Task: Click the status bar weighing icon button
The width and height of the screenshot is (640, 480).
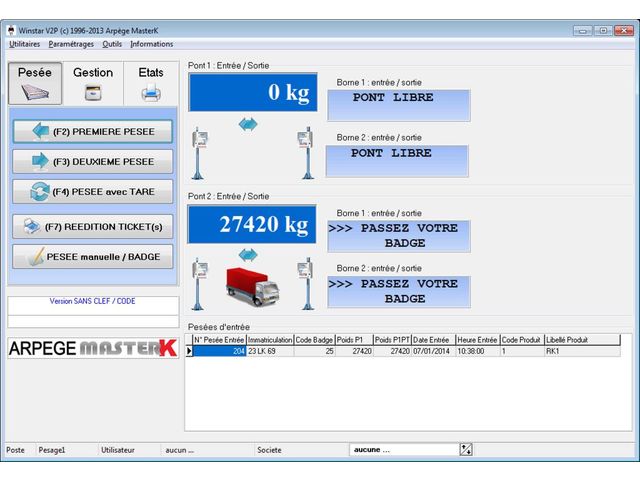Action: [x=466, y=450]
